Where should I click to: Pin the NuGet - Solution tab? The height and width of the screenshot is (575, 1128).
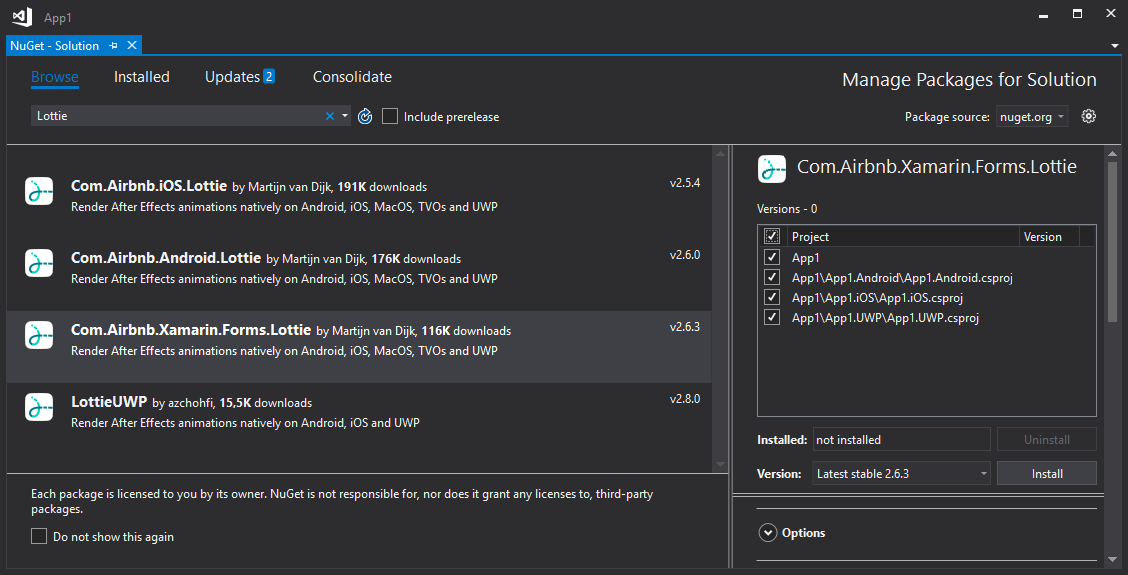point(114,46)
